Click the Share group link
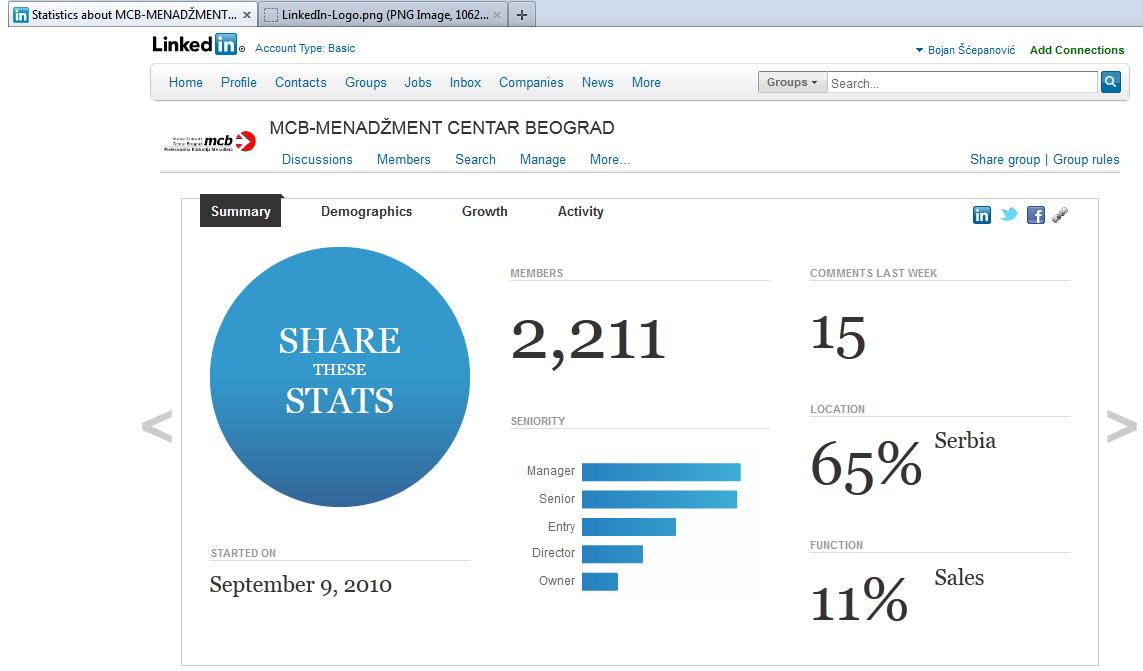This screenshot has height=671, width=1143. coord(1004,159)
